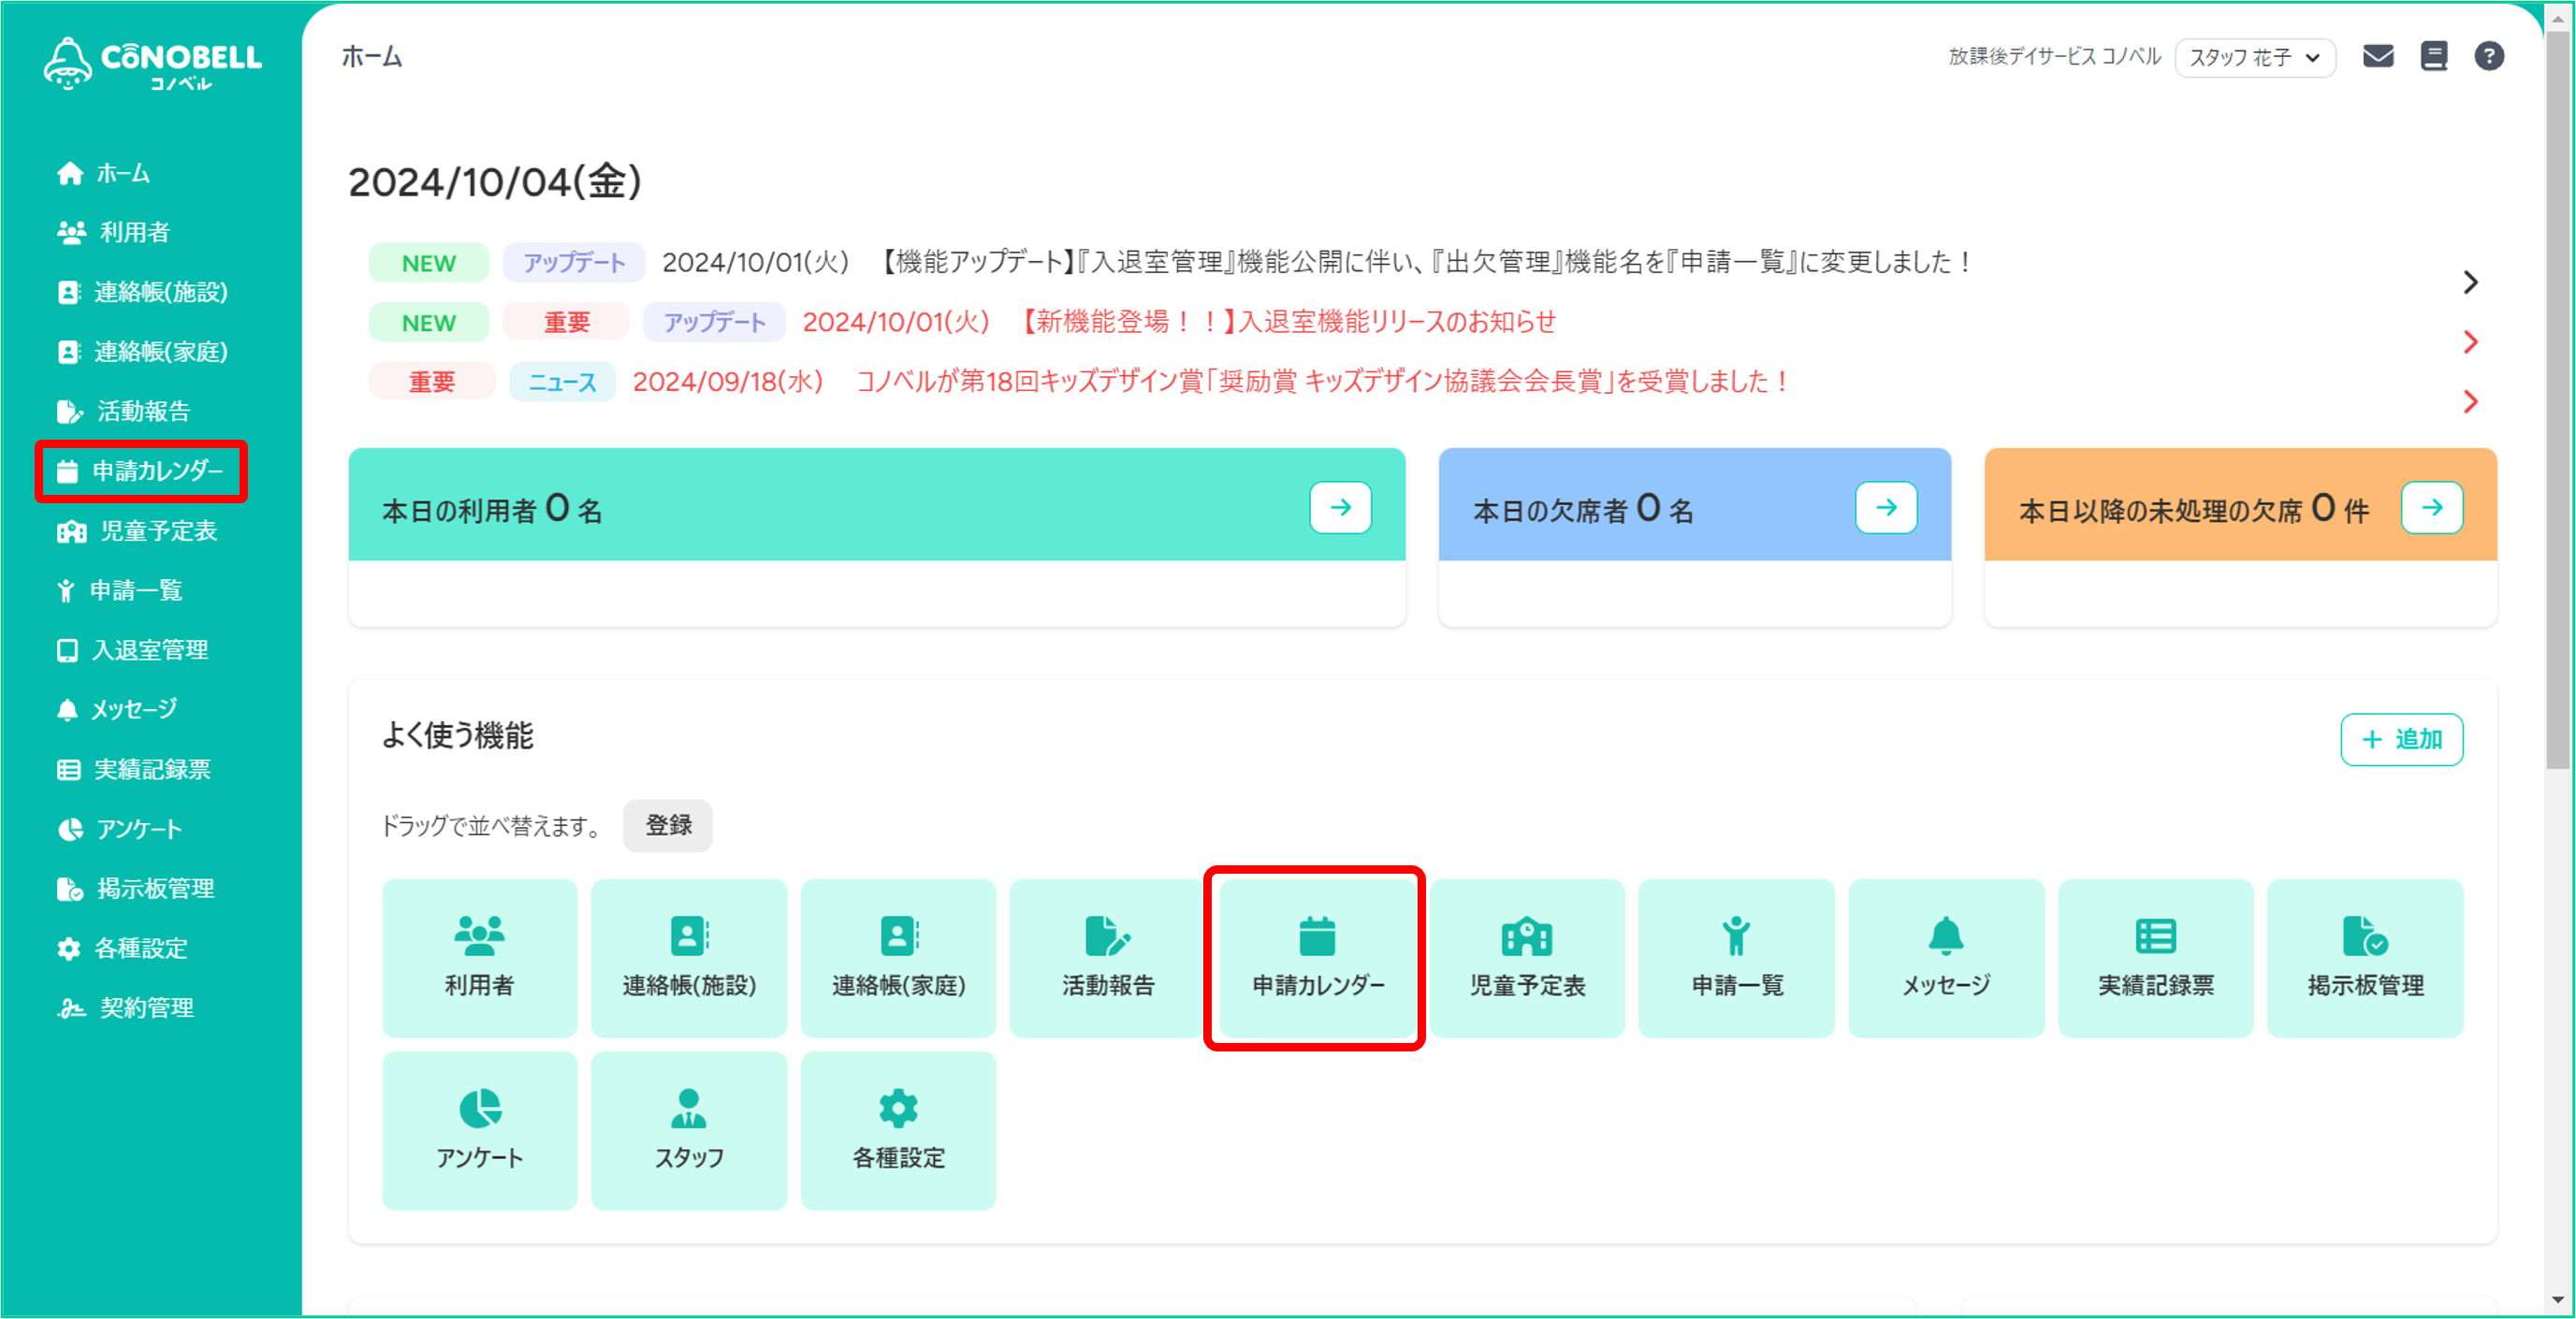Open 実績記録票 in the sidebar
The width and height of the screenshot is (2576, 1319).
pyautogui.click(x=134, y=769)
